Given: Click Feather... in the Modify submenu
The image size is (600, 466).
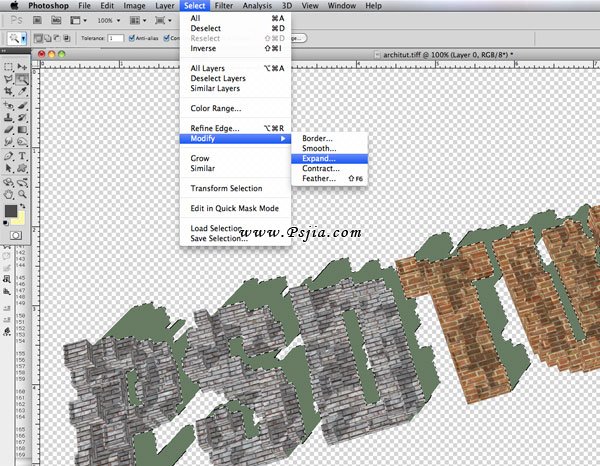Looking at the screenshot, I should click(319, 178).
